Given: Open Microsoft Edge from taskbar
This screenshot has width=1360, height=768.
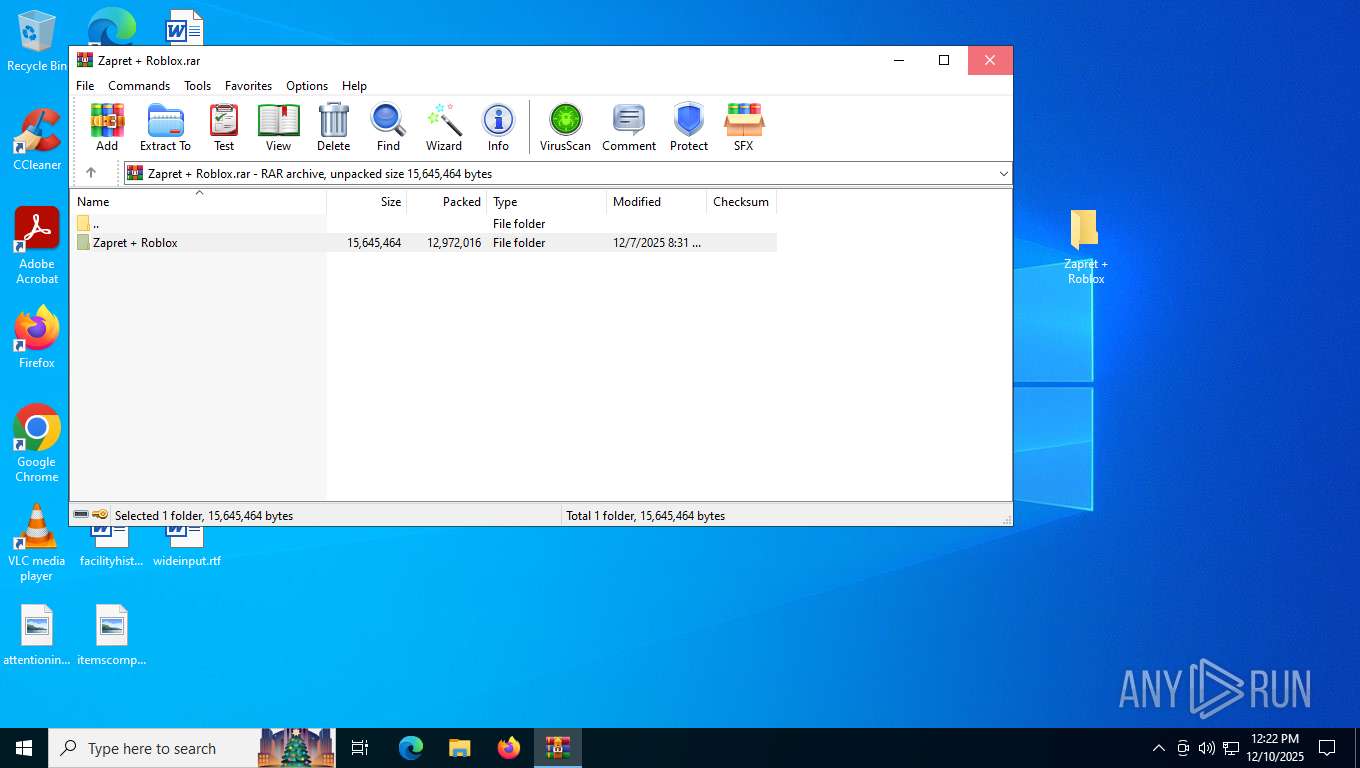Looking at the screenshot, I should click(411, 748).
